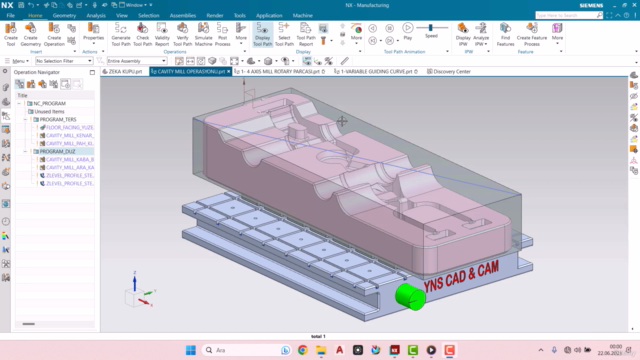
Task: Collapse the PROGRAM_DUZ group
Action: pos(25,151)
